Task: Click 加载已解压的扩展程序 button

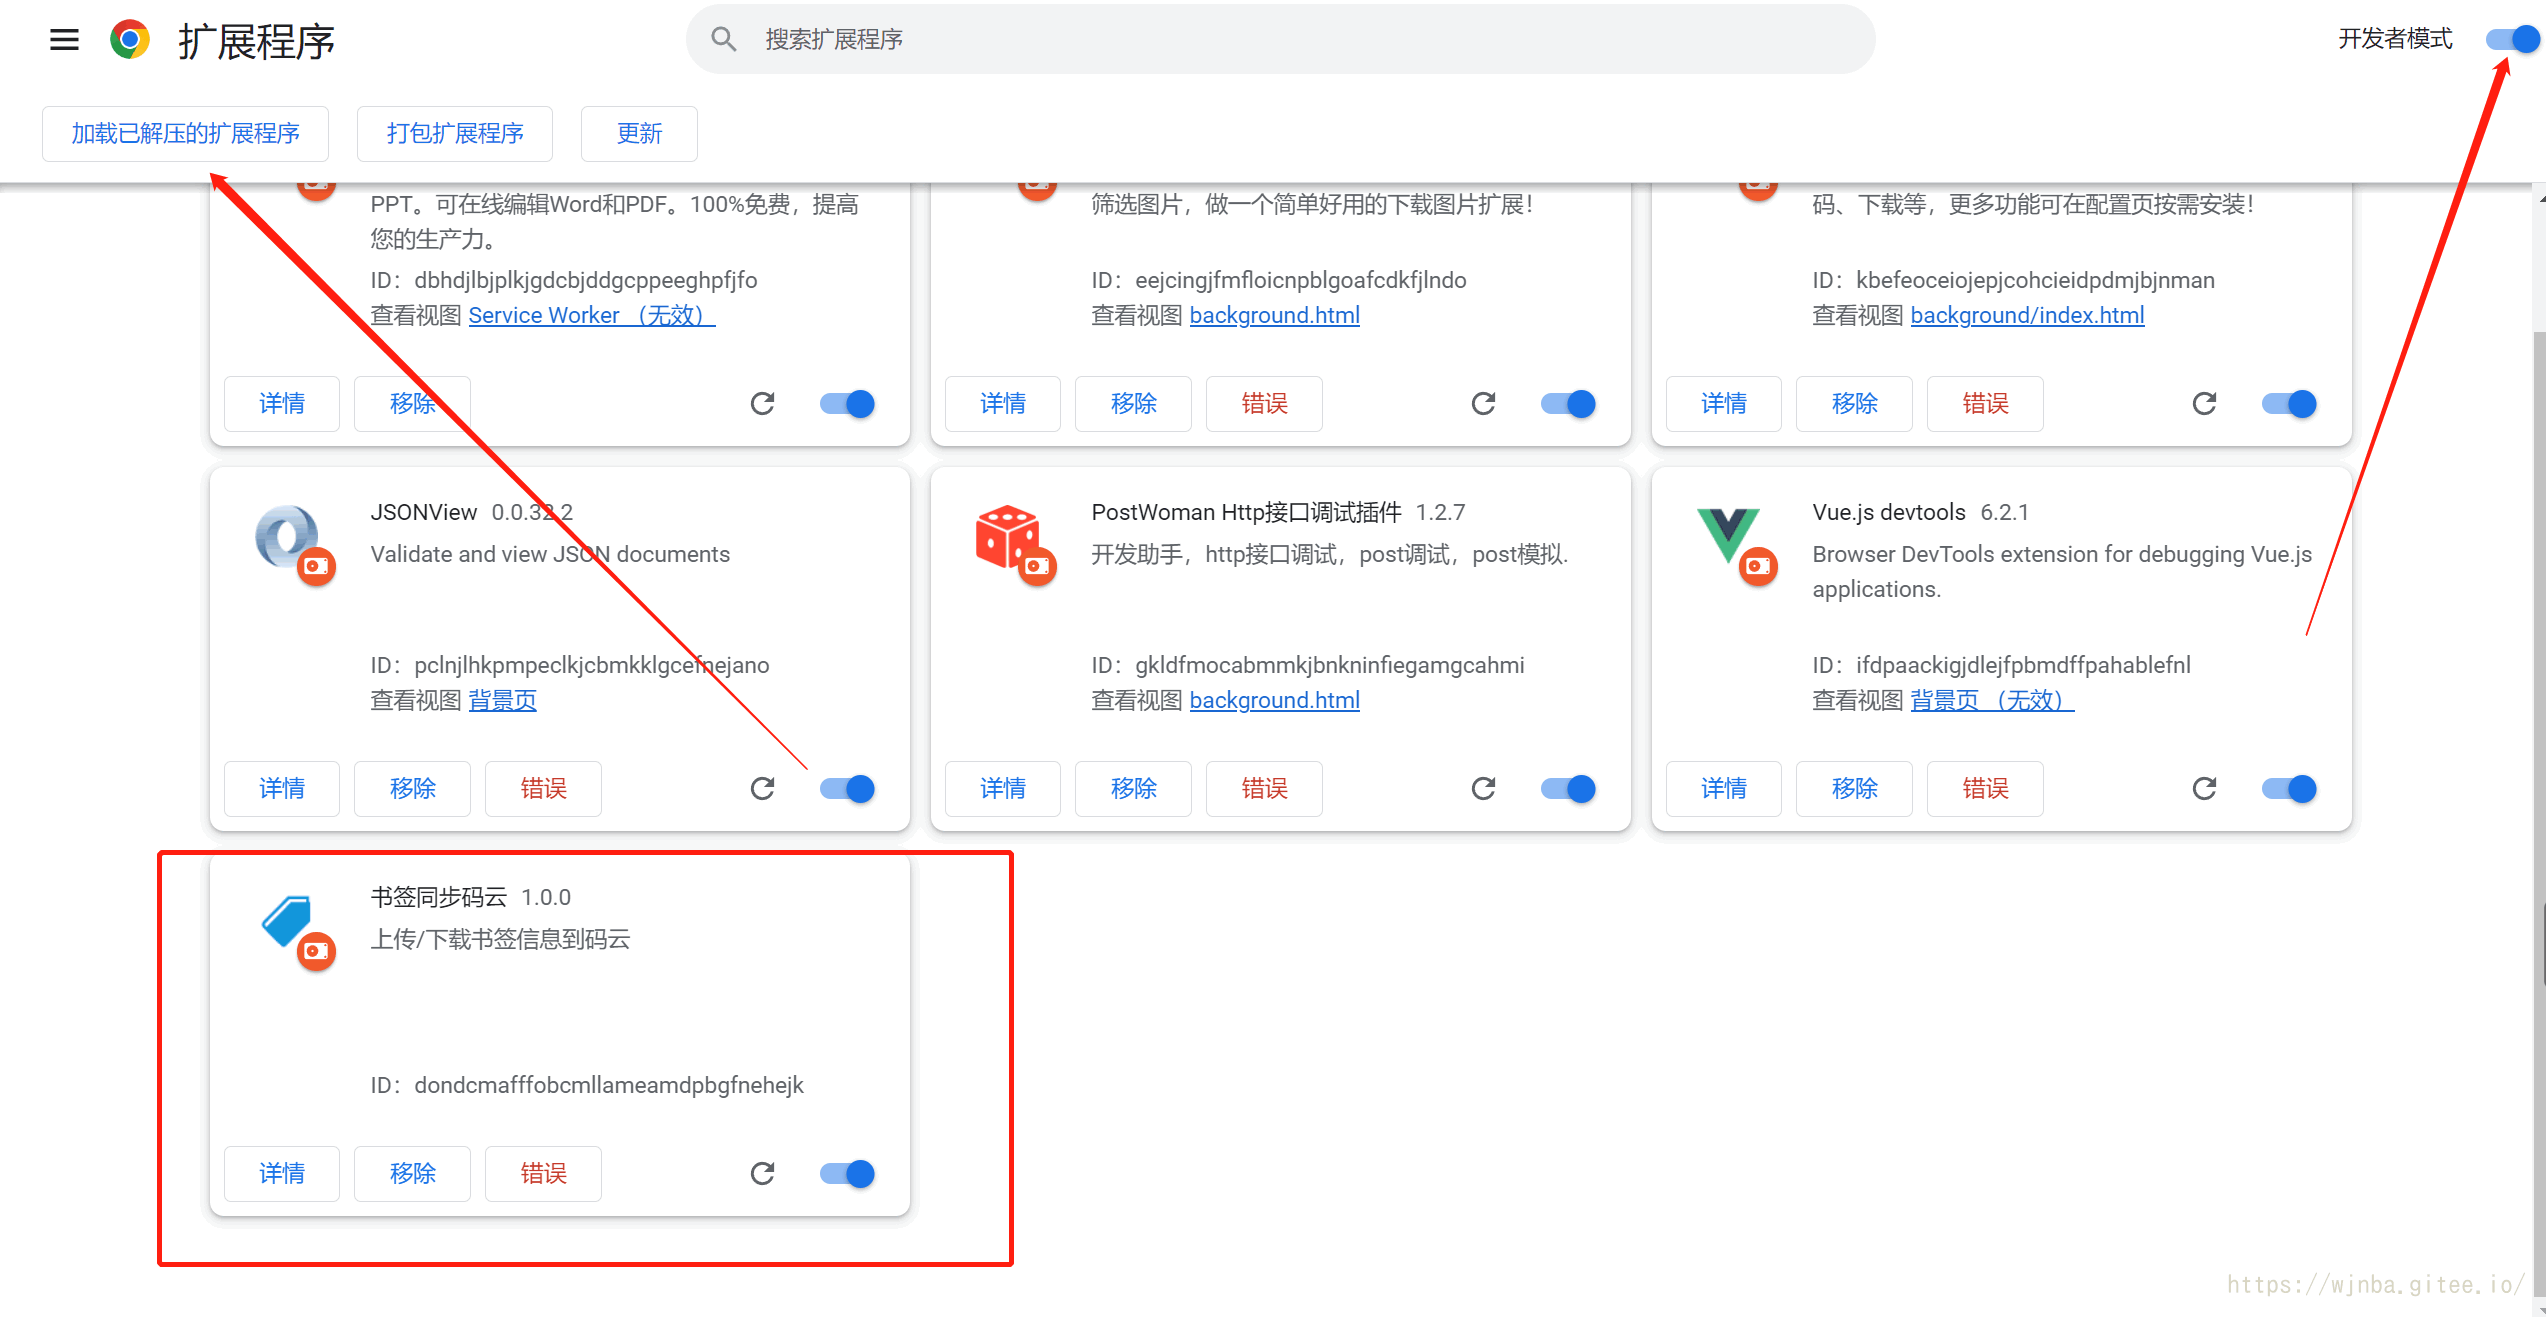Action: click(185, 134)
